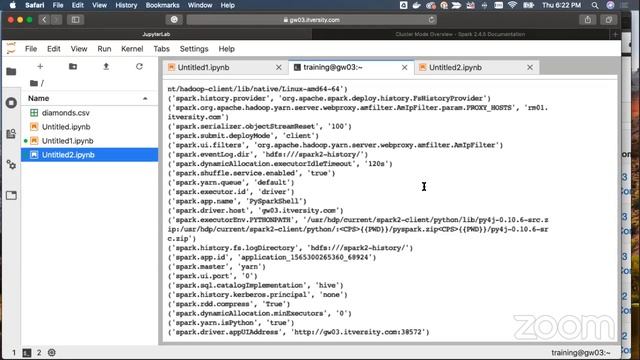
Task: Click the terminal count icon in status bar
Action: (27, 353)
